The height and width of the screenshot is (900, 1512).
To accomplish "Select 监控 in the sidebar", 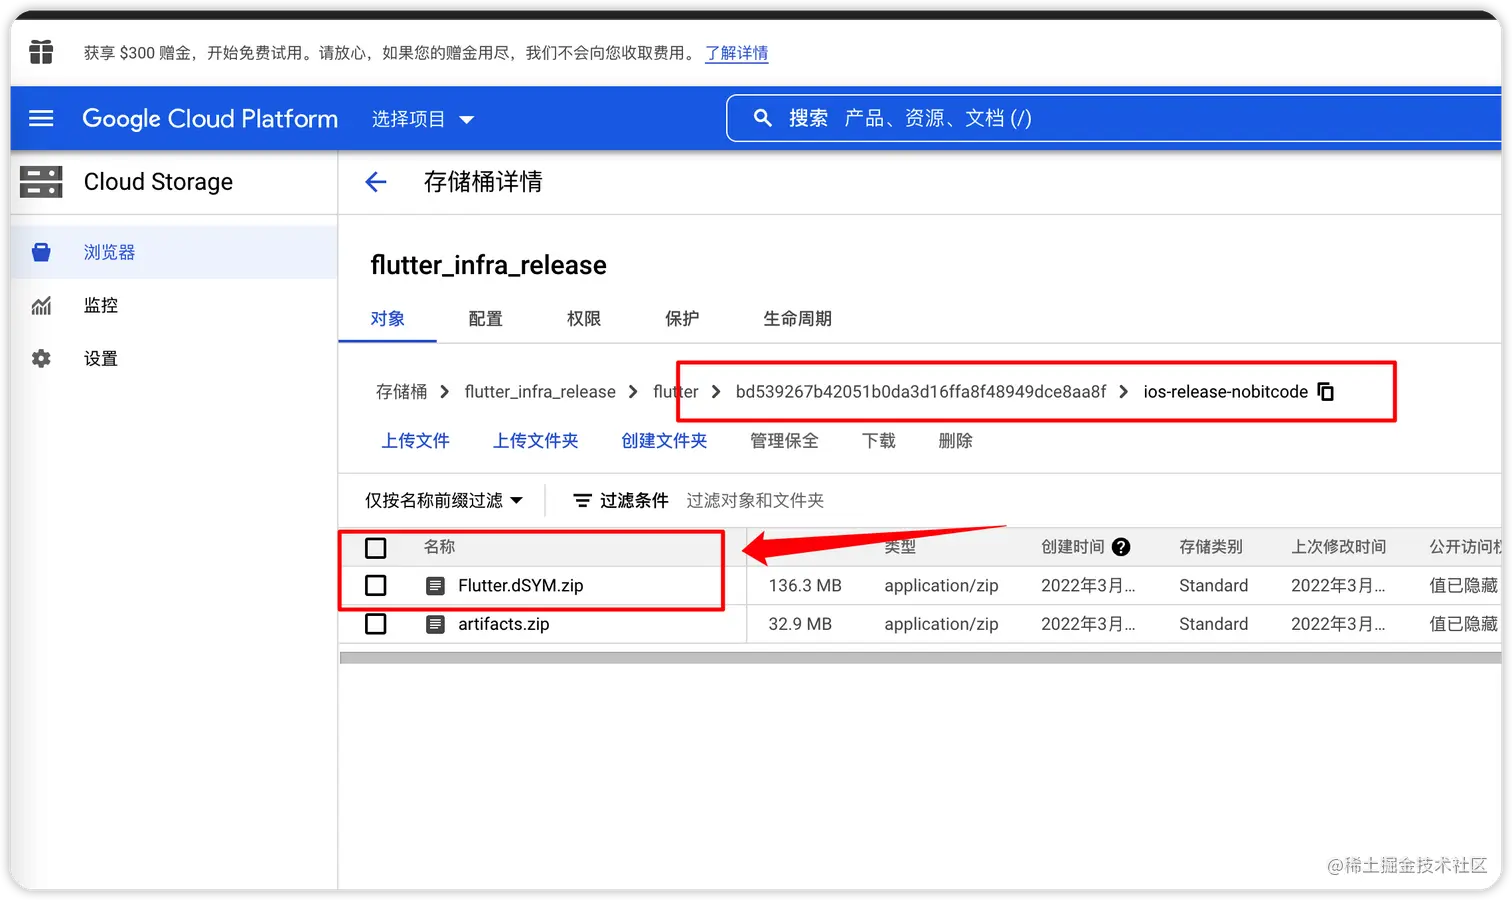I will click(174, 305).
